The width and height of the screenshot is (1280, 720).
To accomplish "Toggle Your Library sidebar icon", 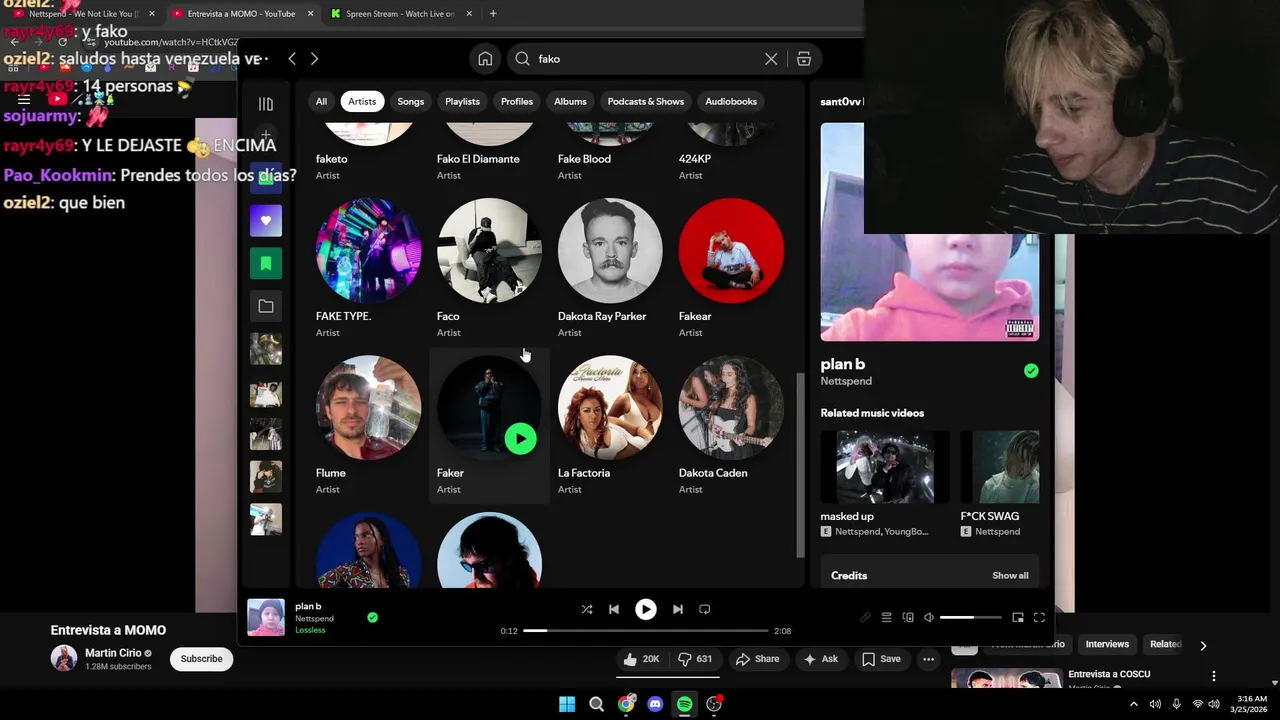I will (266, 104).
